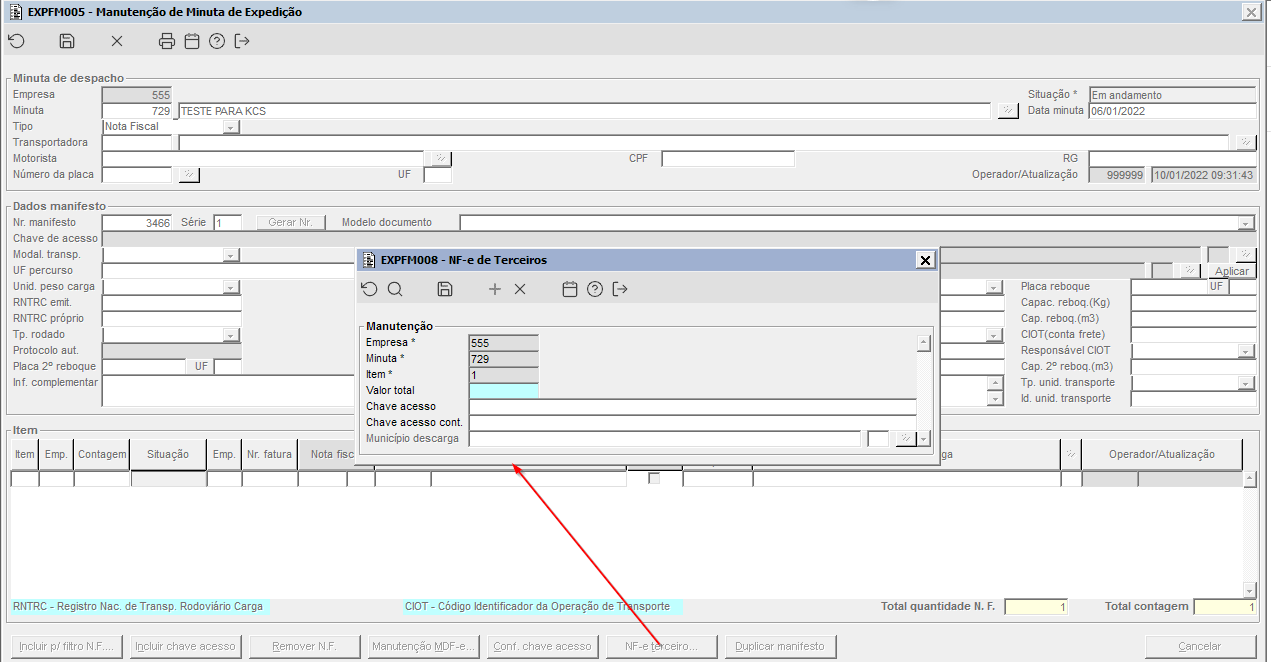Click the Chave acesso input field
Viewport: 1271px width, 662px height.
[x=692, y=407]
